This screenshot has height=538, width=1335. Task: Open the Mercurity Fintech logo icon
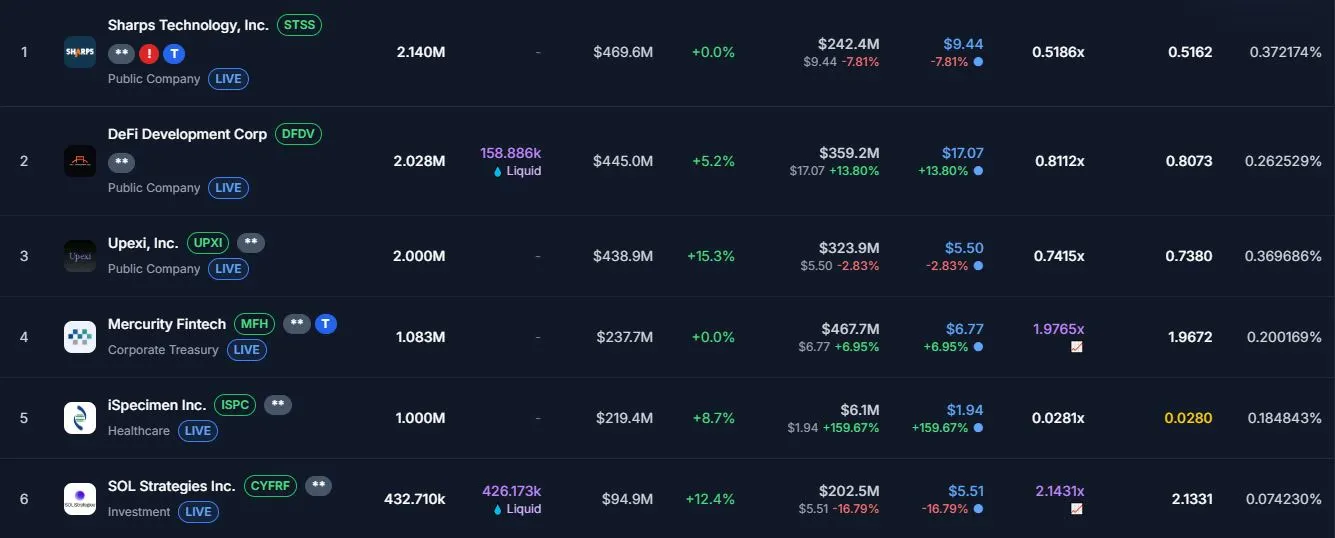[x=80, y=337]
